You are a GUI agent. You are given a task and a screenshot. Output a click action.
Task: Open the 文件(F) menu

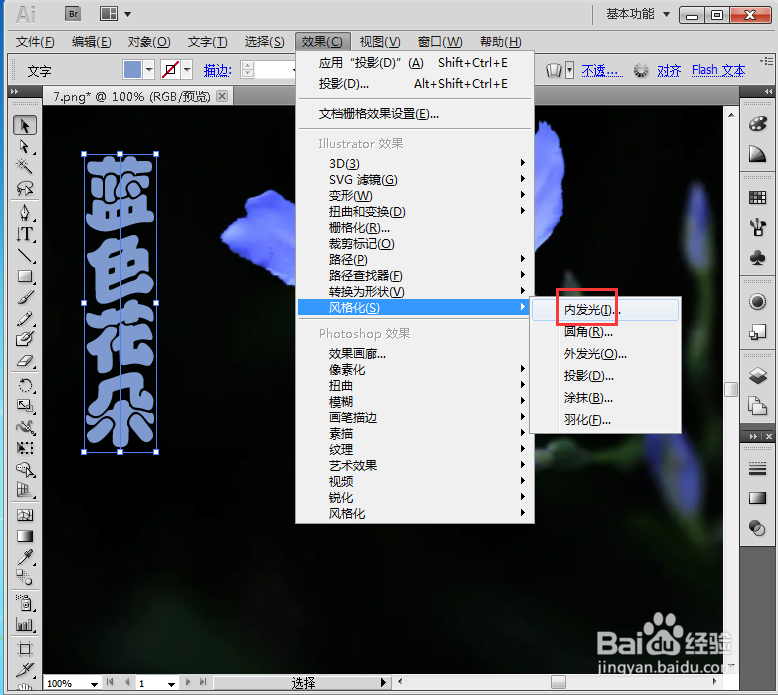(35, 42)
